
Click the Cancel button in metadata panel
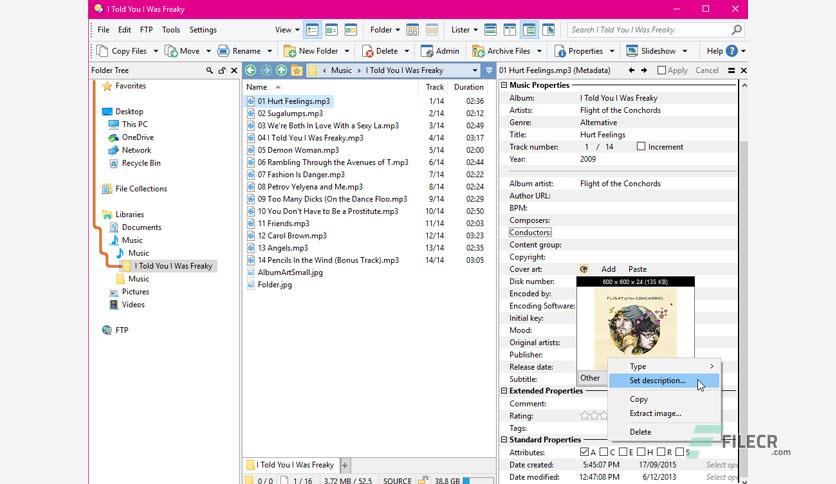click(707, 70)
